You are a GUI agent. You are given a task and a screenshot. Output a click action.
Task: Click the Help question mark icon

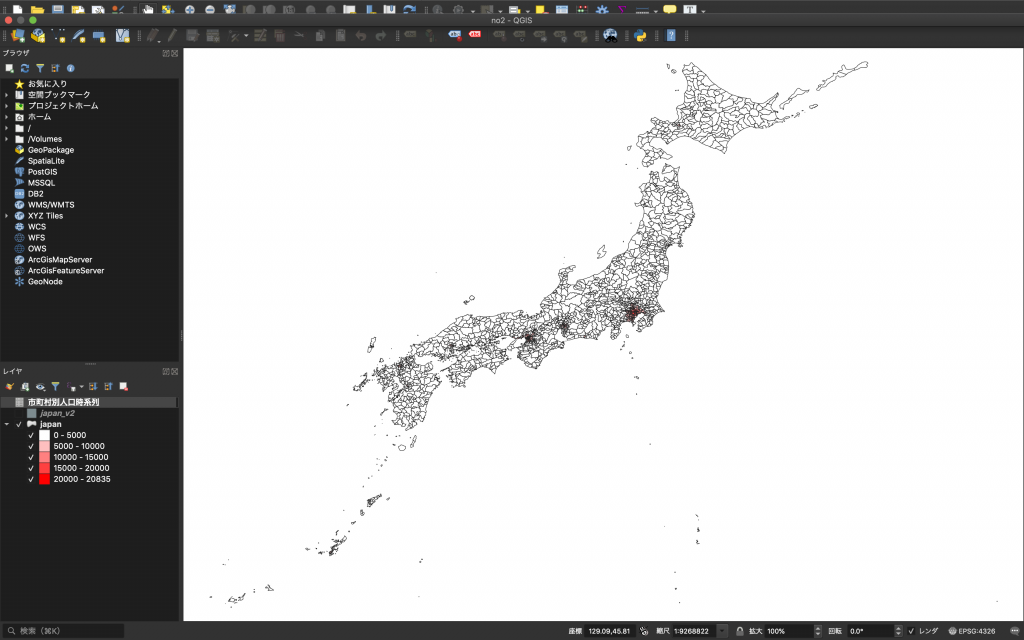point(671,35)
